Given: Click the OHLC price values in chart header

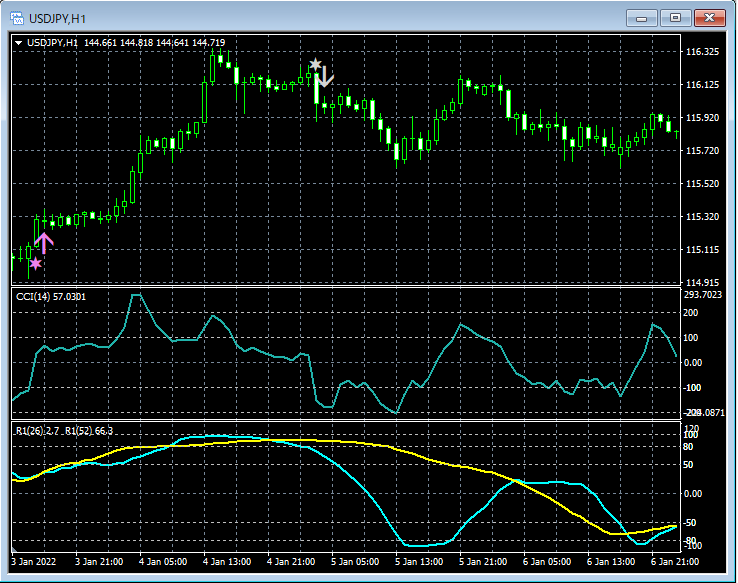Looking at the screenshot, I should click(x=155, y=42).
